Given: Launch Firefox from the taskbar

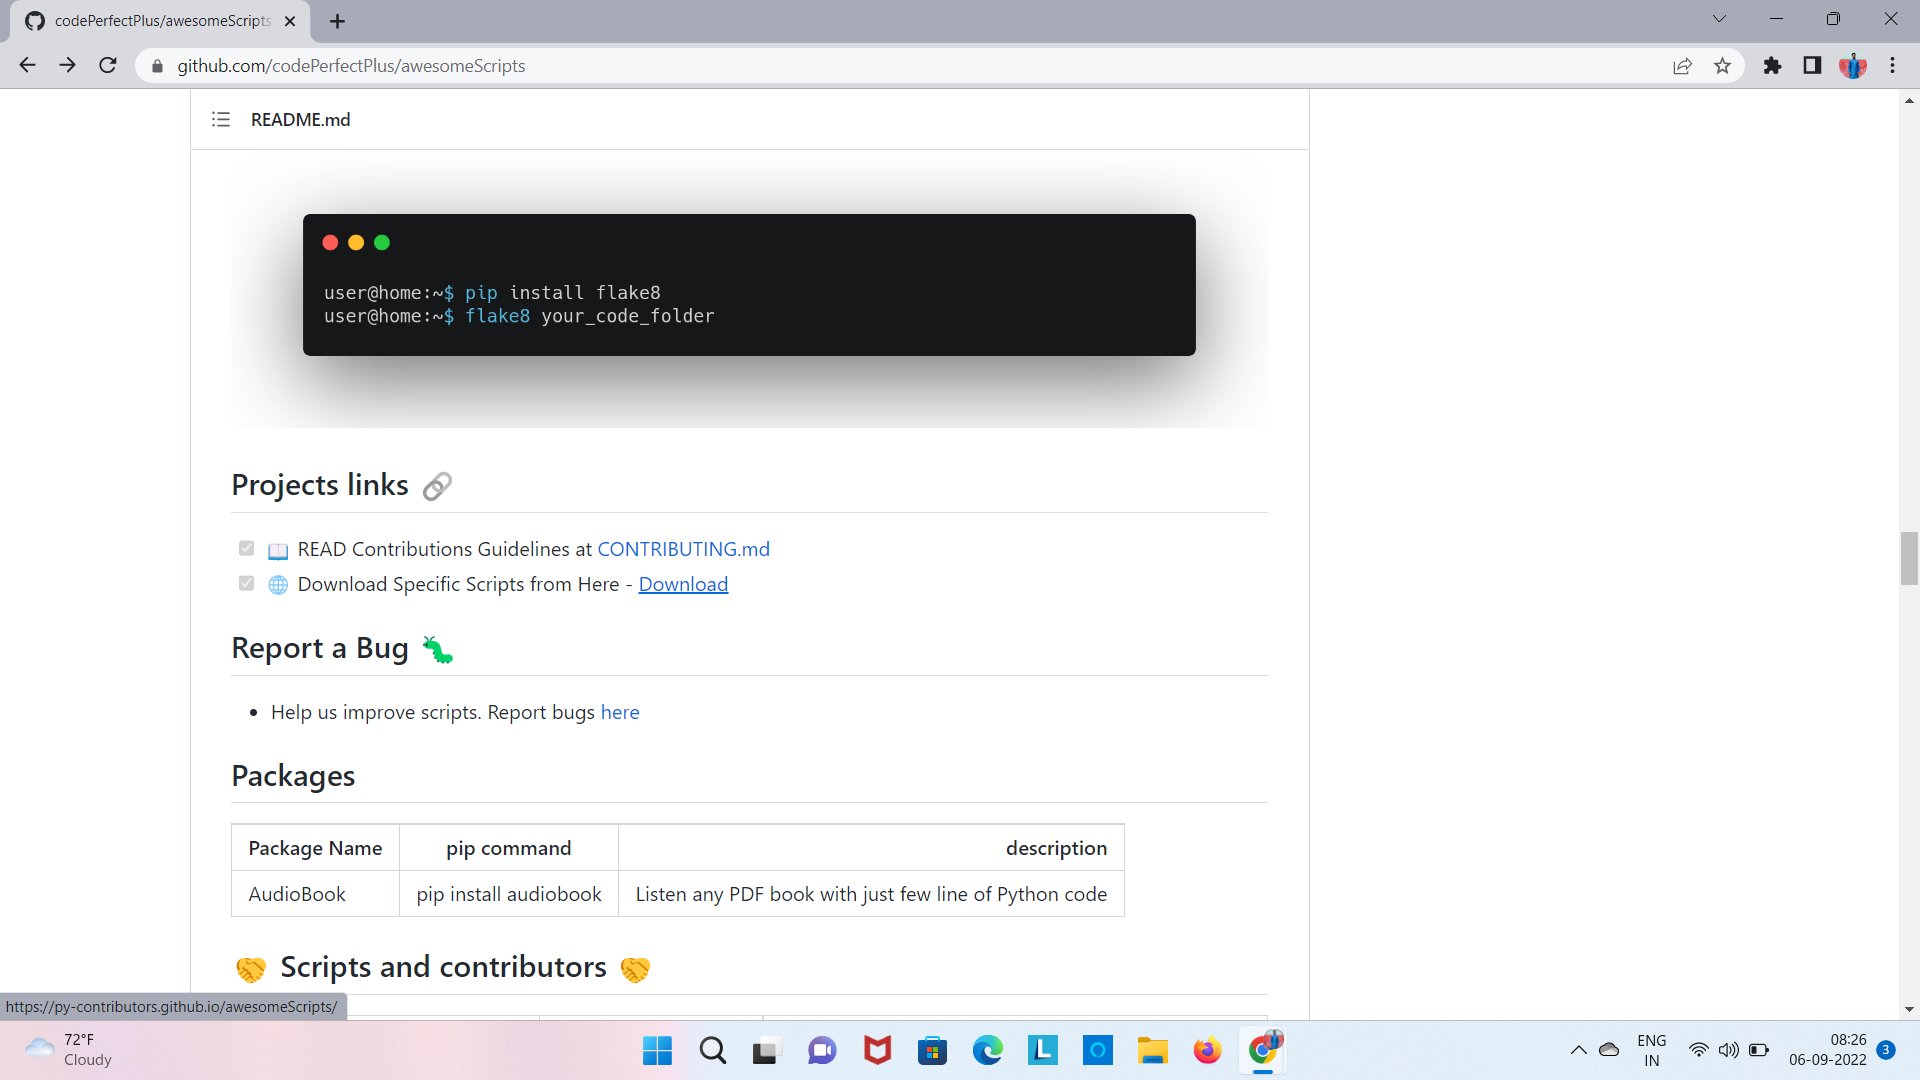Looking at the screenshot, I should click(1207, 1050).
